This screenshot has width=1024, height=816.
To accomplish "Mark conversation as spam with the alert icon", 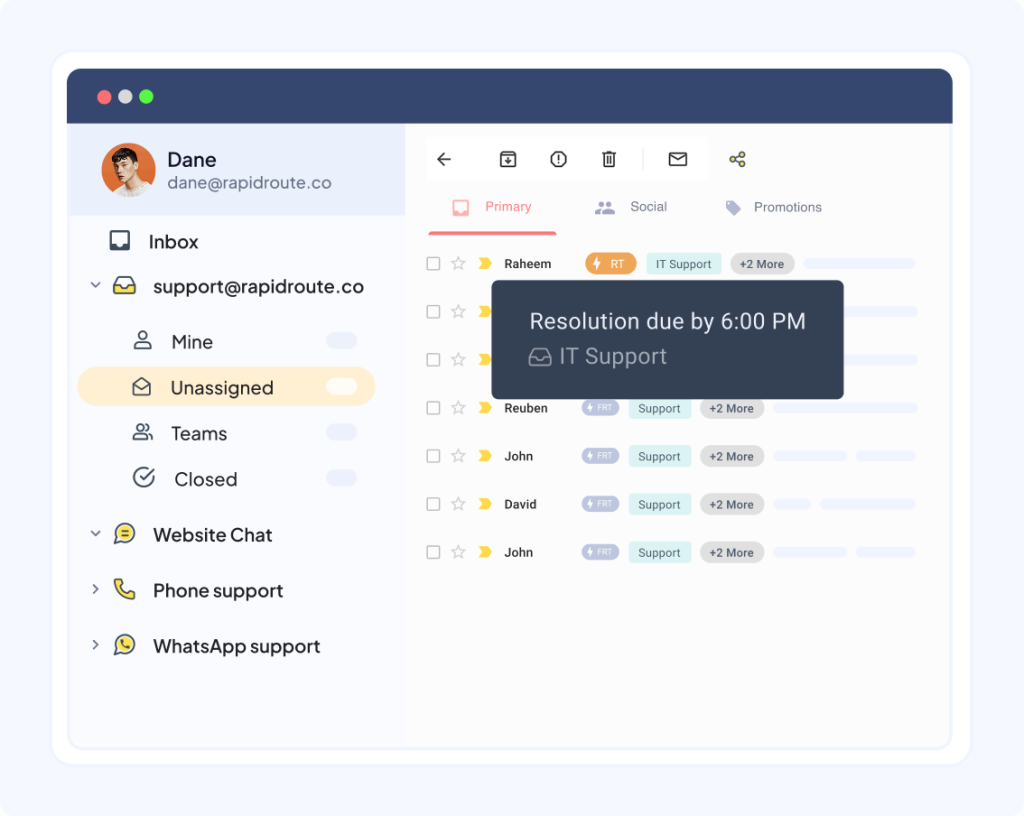I will pyautogui.click(x=558, y=159).
